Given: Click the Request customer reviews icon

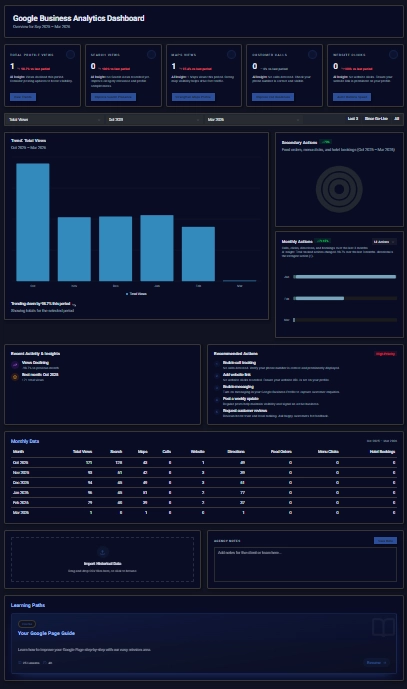Looking at the screenshot, I should pyautogui.click(x=217, y=412).
